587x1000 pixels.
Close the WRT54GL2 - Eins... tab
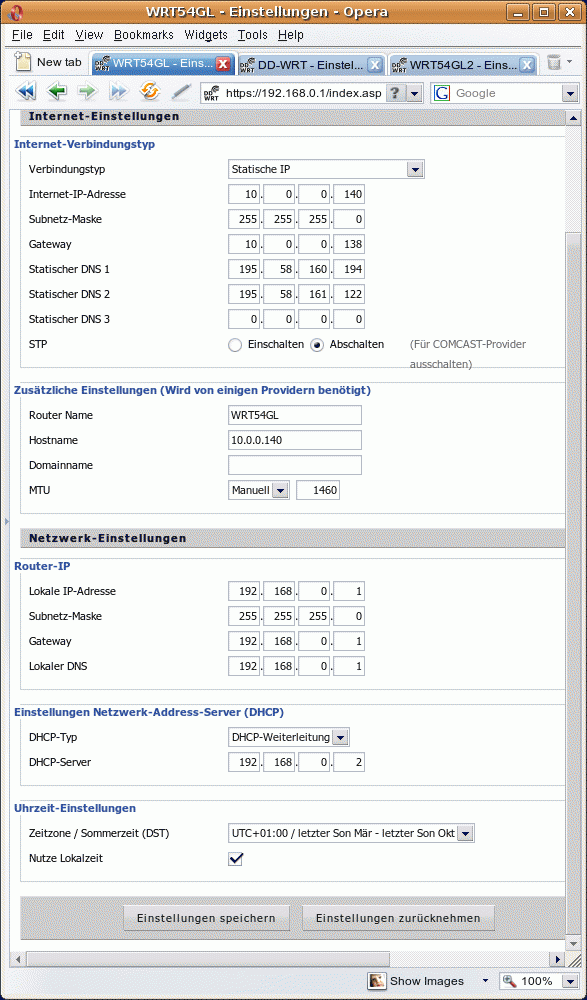(x=526, y=64)
